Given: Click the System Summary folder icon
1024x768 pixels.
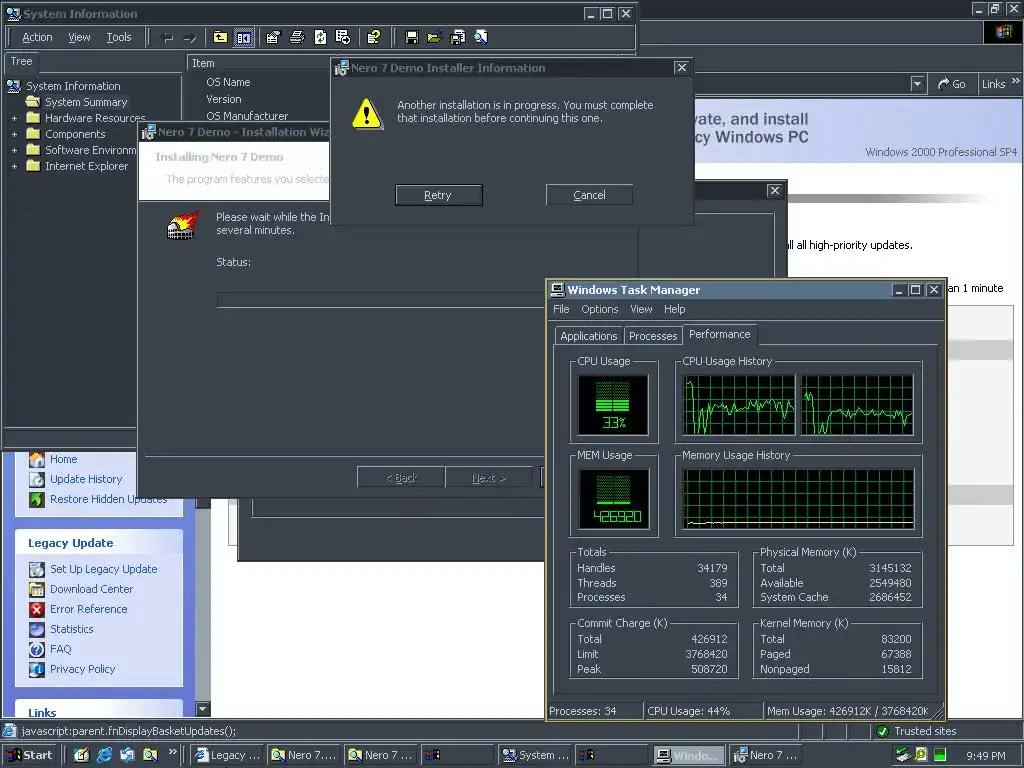Looking at the screenshot, I should (x=33, y=102).
